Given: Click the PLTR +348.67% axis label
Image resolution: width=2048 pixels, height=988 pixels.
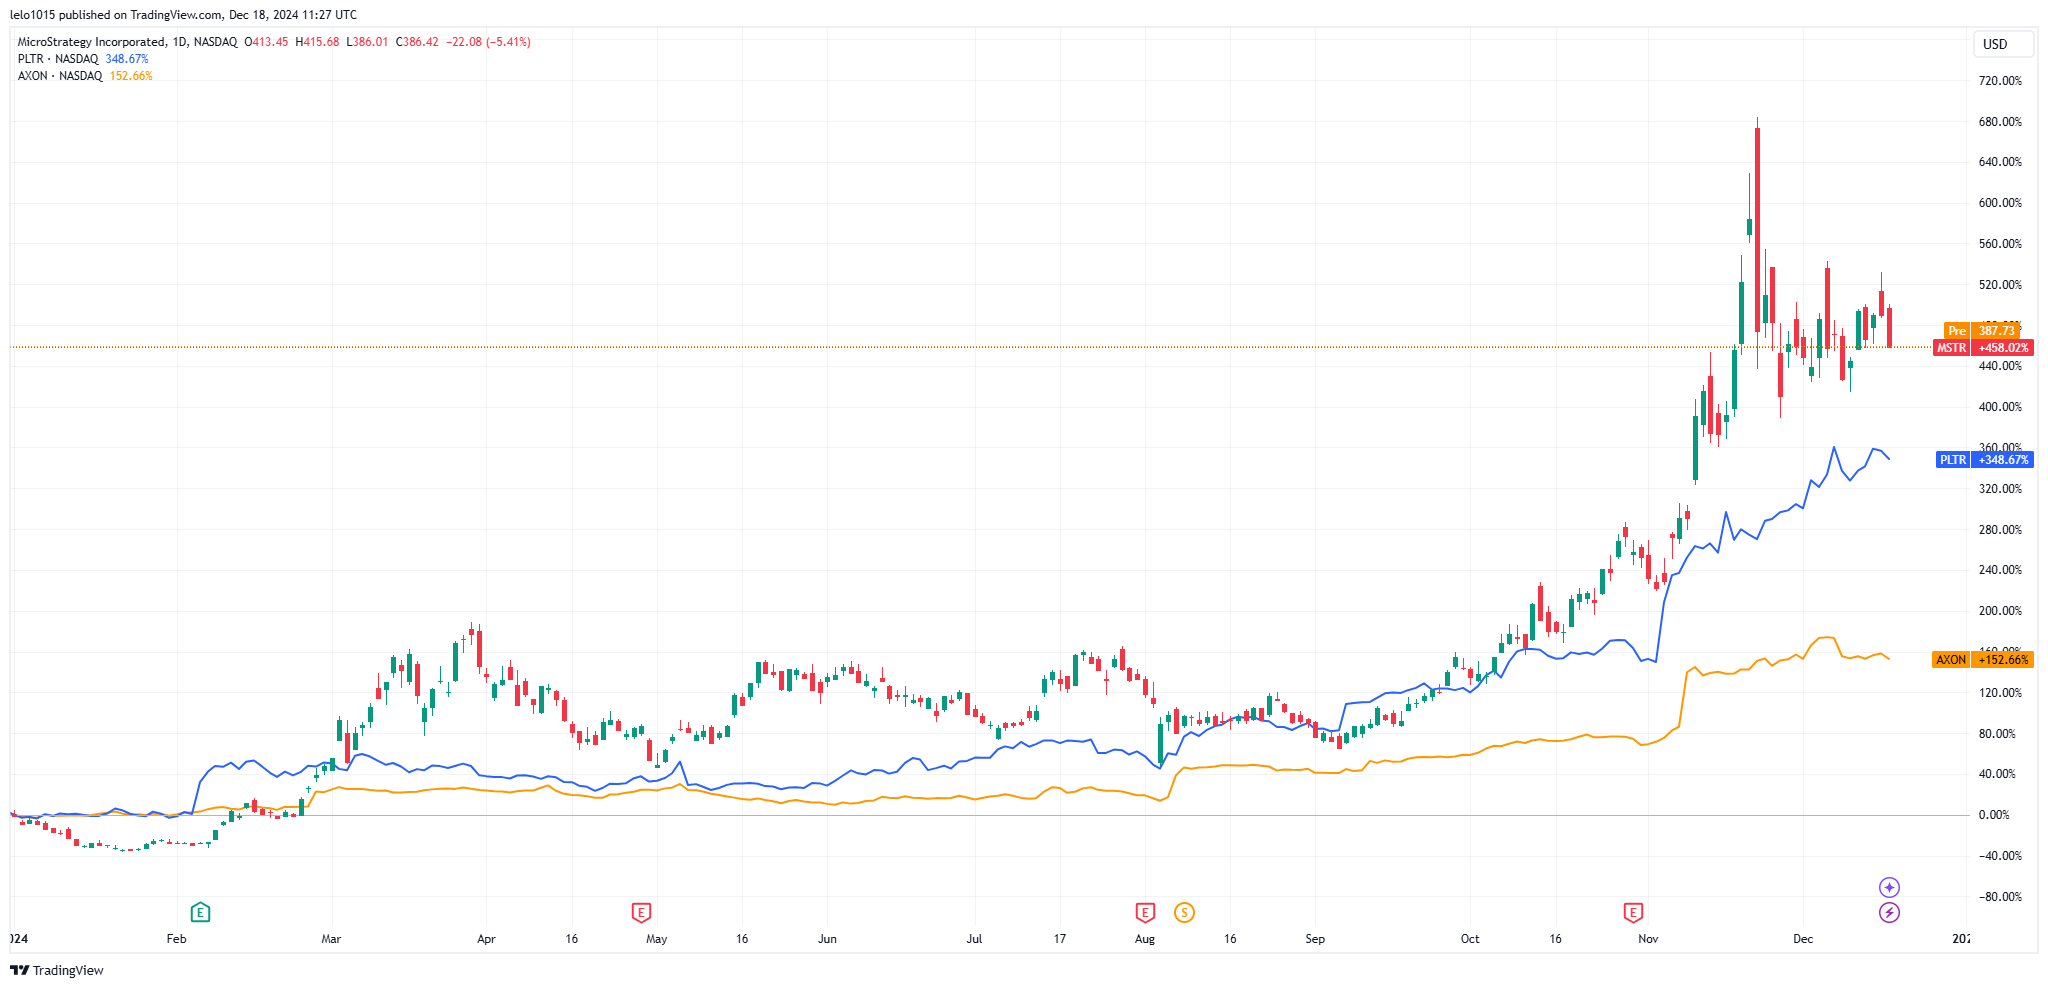Looking at the screenshot, I should [1985, 460].
